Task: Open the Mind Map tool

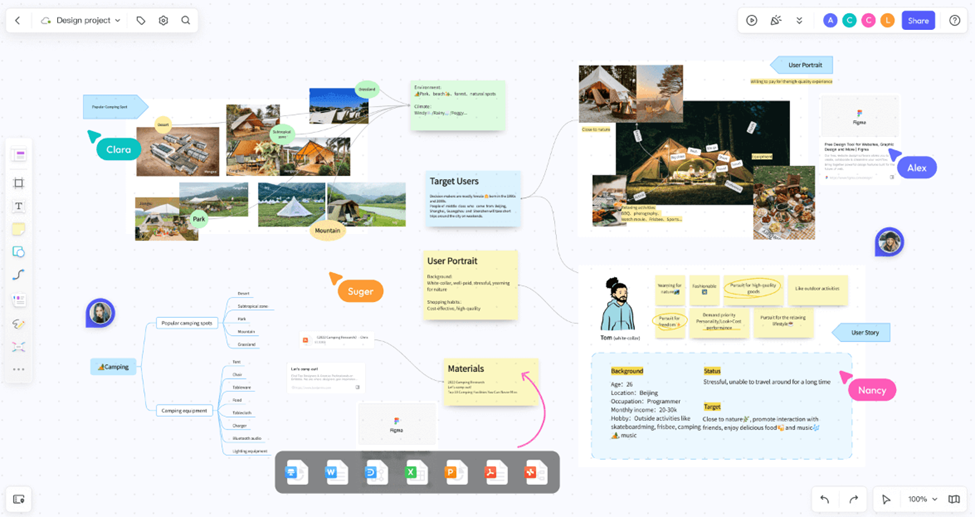Action: tap(18, 347)
